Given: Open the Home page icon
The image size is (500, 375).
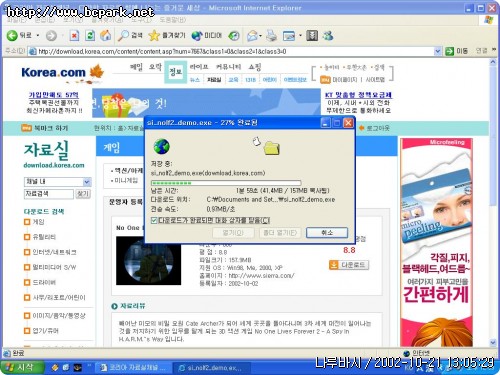Looking at the screenshot, I should pos(106,35).
